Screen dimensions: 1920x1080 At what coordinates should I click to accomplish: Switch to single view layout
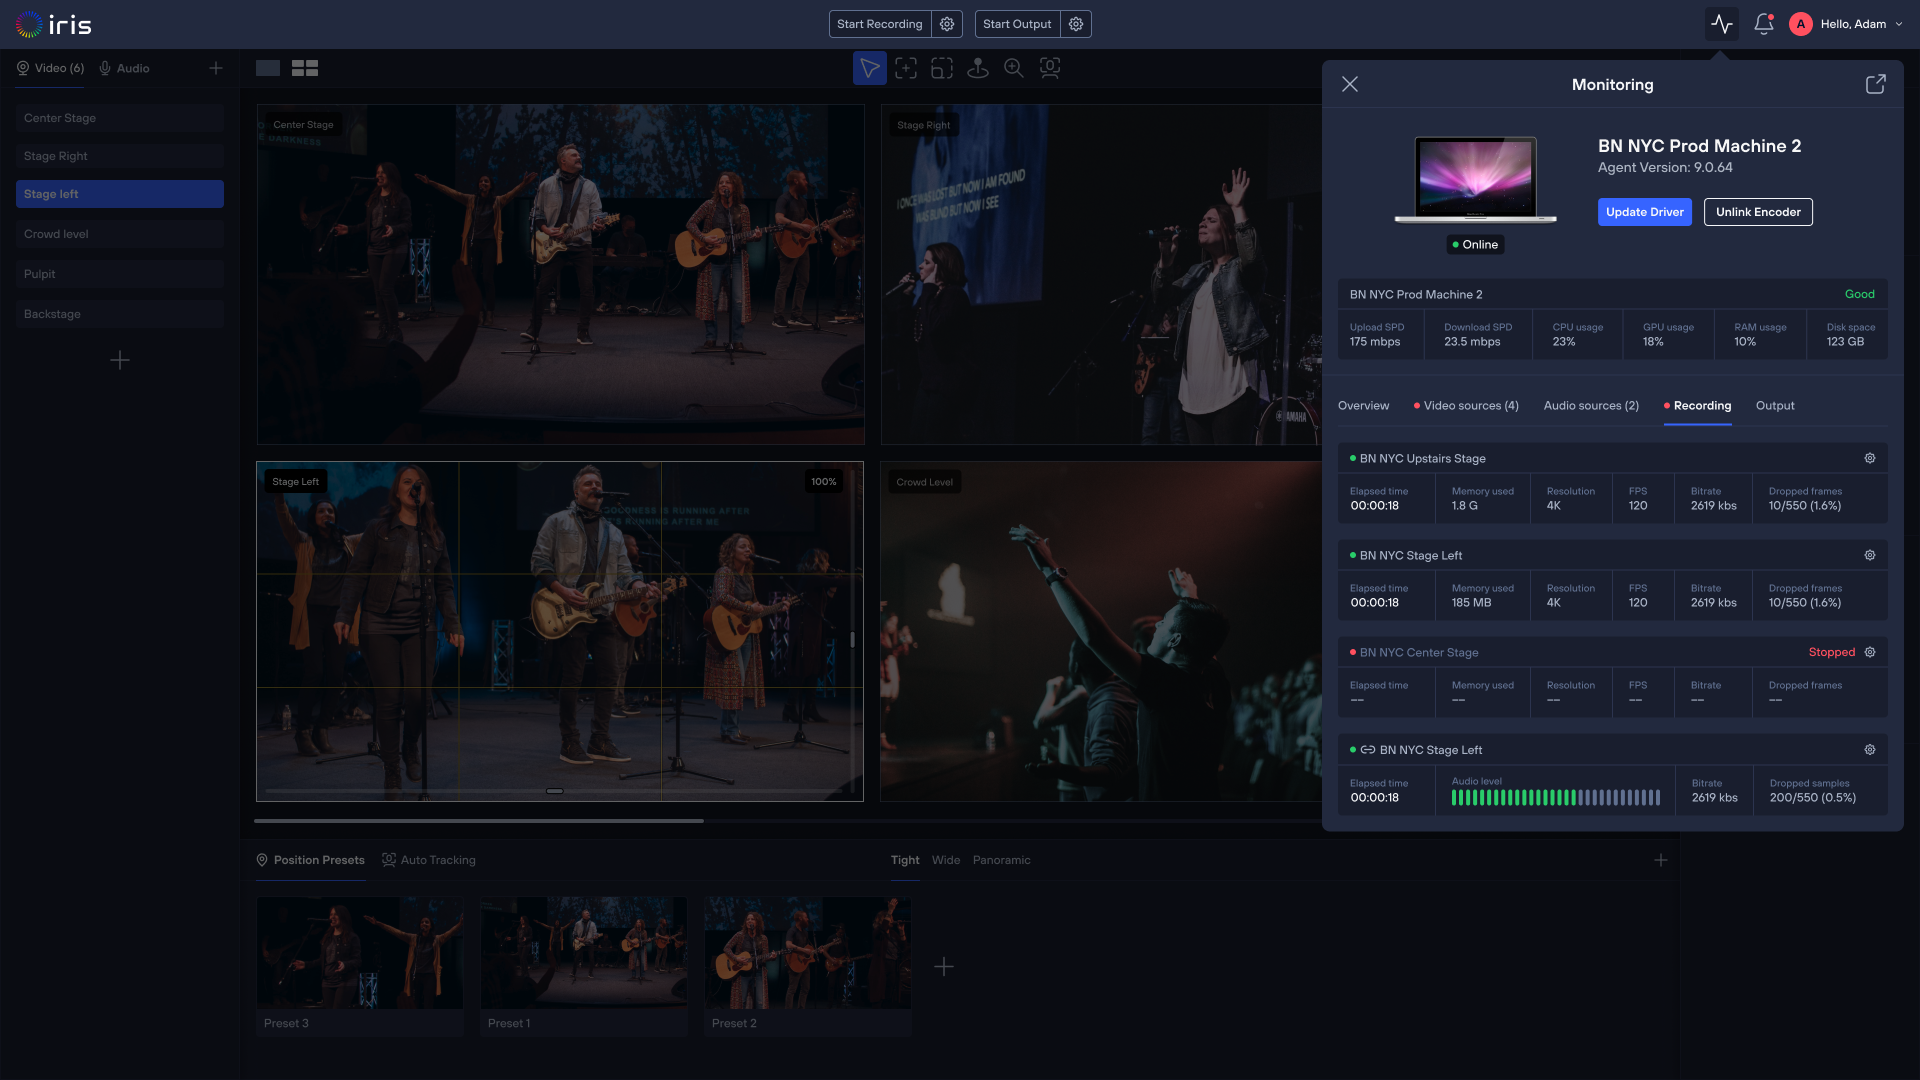[268, 68]
